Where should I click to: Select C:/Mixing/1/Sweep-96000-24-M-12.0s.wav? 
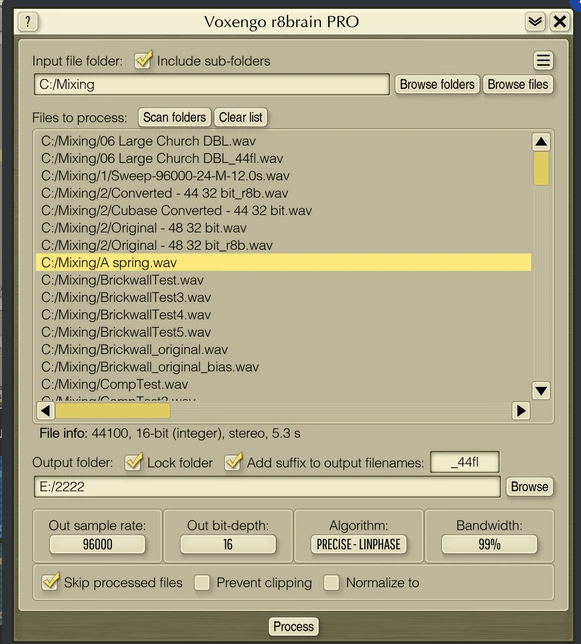[283, 176]
